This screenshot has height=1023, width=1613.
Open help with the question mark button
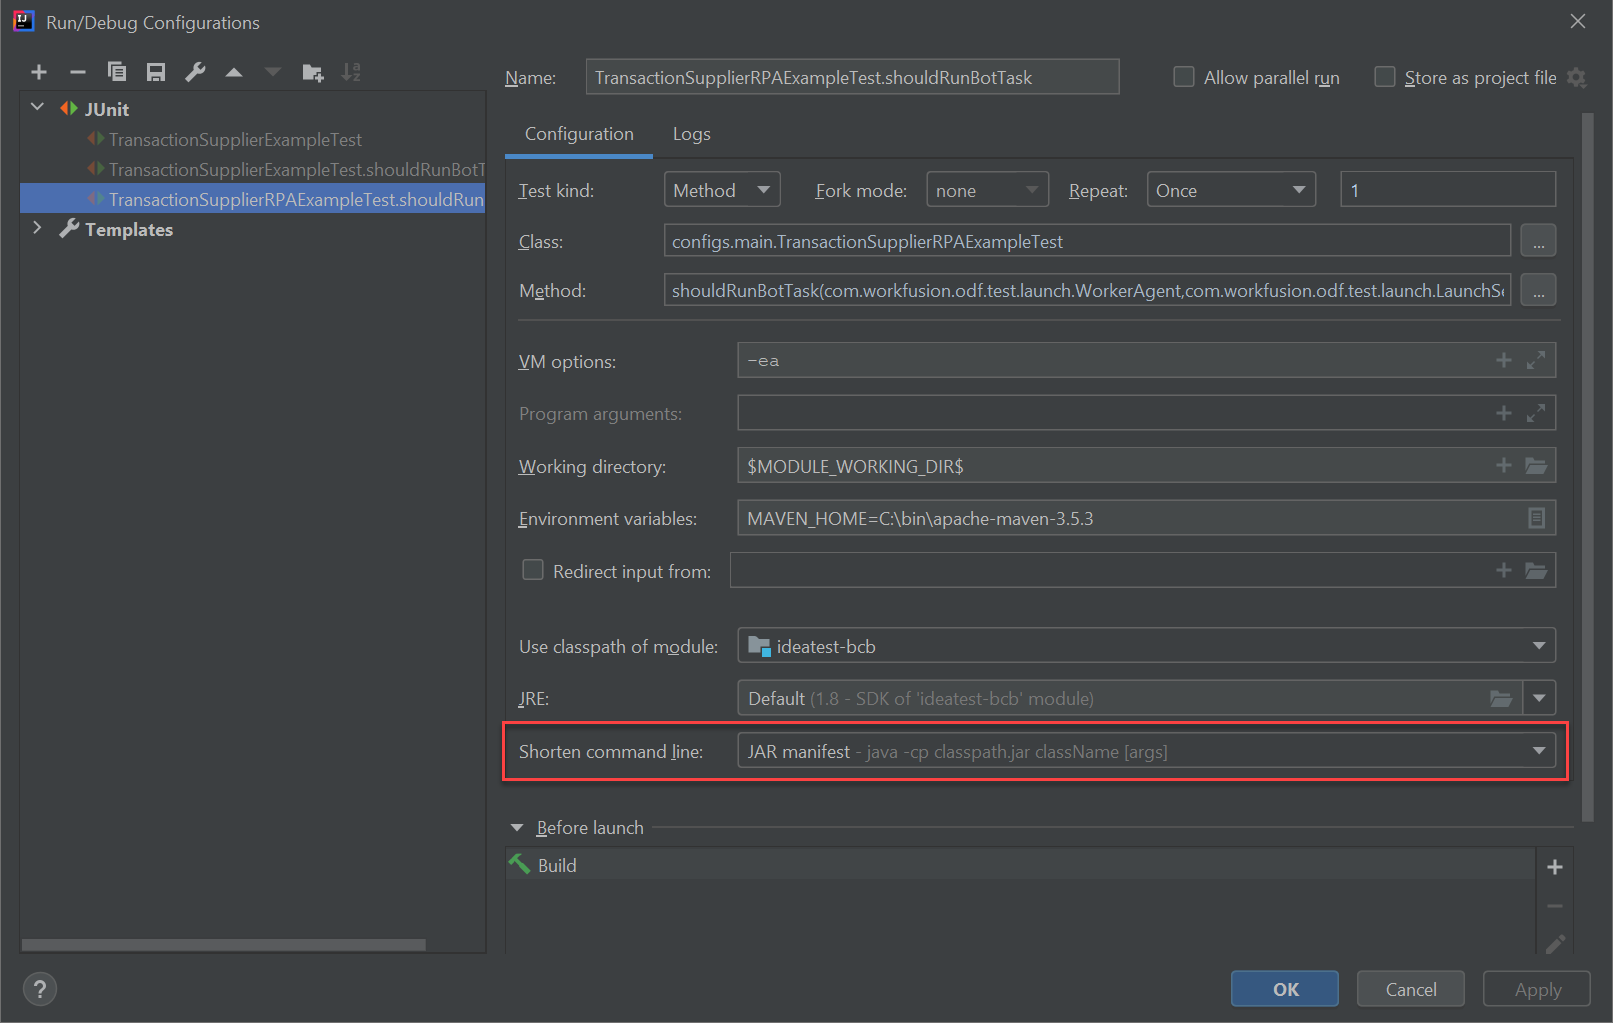39,989
